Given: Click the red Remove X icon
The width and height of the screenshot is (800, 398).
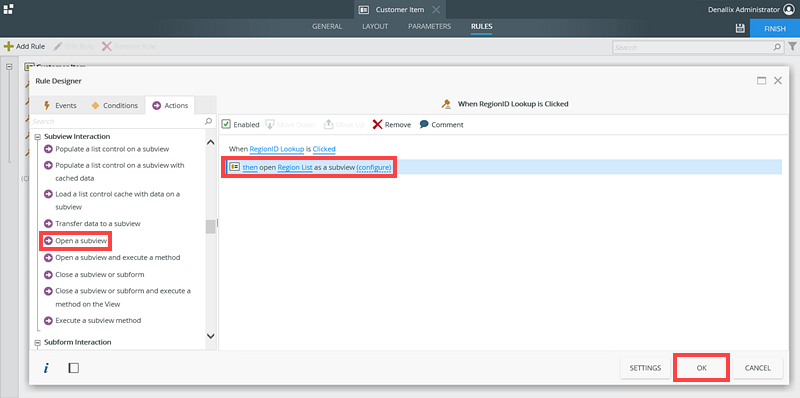Looking at the screenshot, I should click(377, 125).
